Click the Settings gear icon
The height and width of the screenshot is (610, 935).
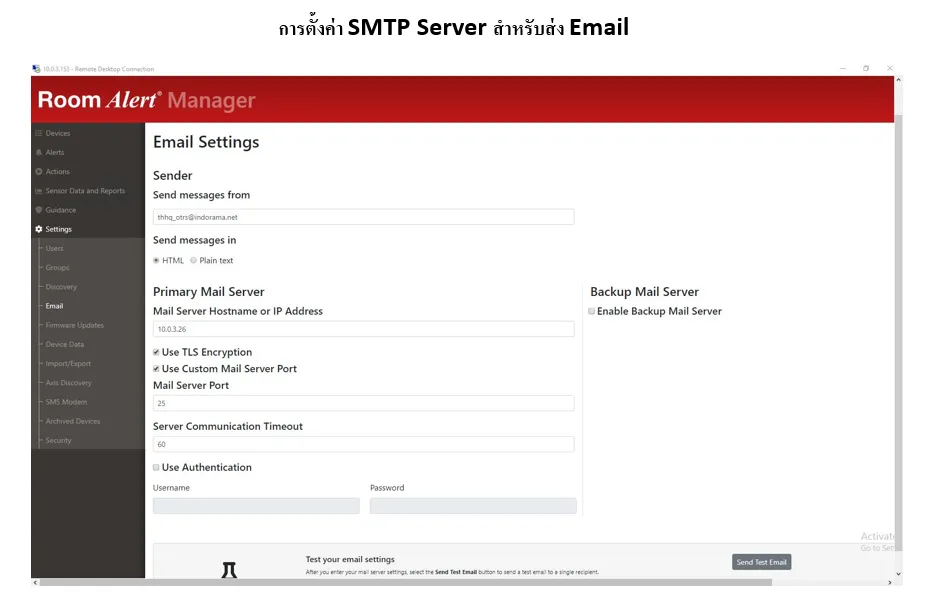39,229
